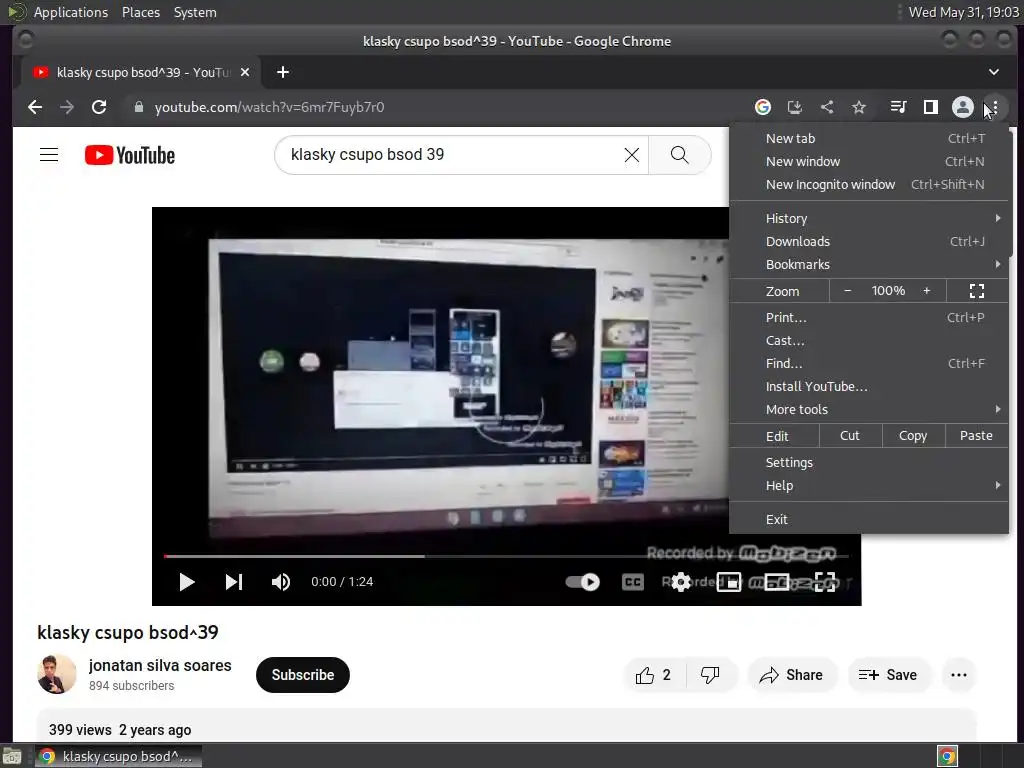The width and height of the screenshot is (1024, 768).
Task: Open the jonatan silva soares channel name link
Action: [160, 665]
